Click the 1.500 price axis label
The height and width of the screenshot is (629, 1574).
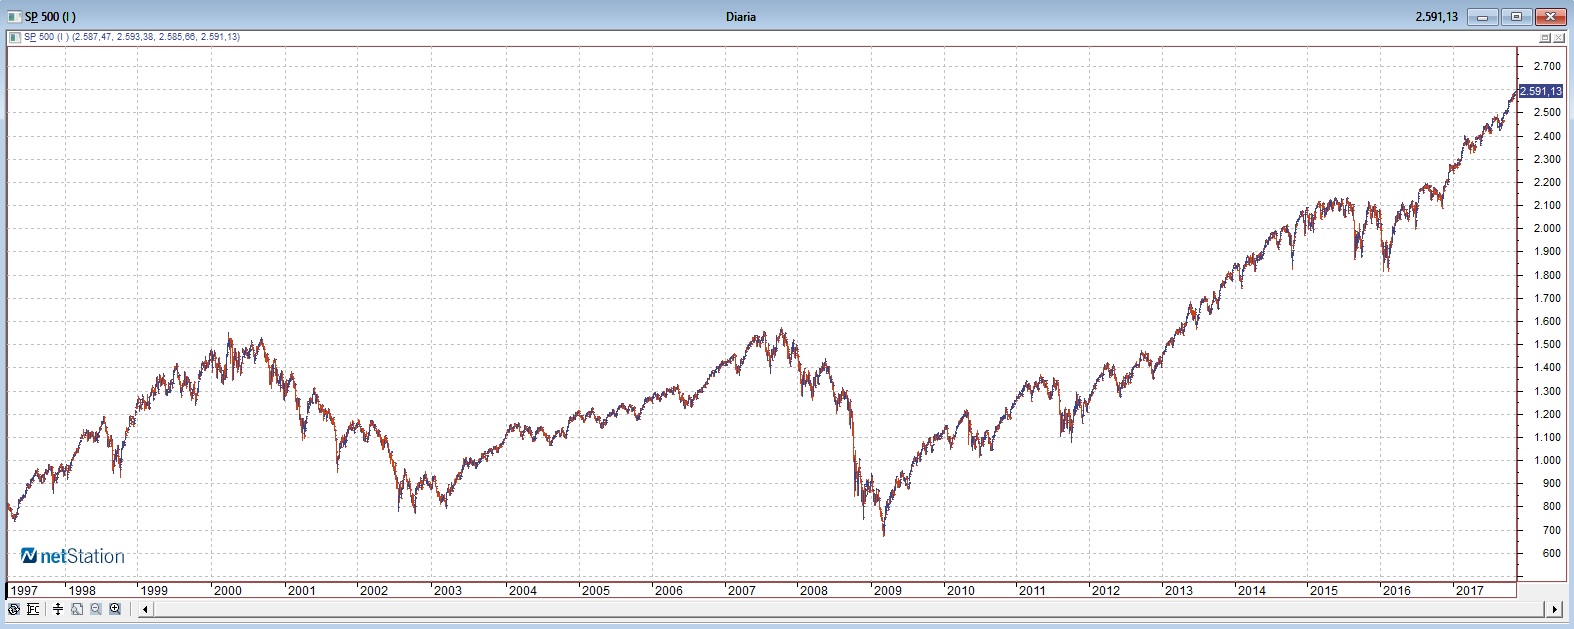coord(1546,344)
